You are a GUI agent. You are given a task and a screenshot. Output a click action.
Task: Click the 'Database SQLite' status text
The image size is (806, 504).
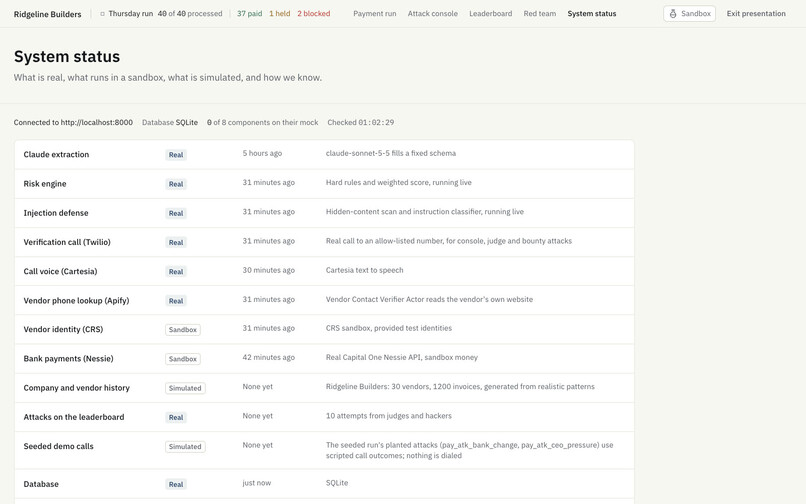(x=170, y=122)
